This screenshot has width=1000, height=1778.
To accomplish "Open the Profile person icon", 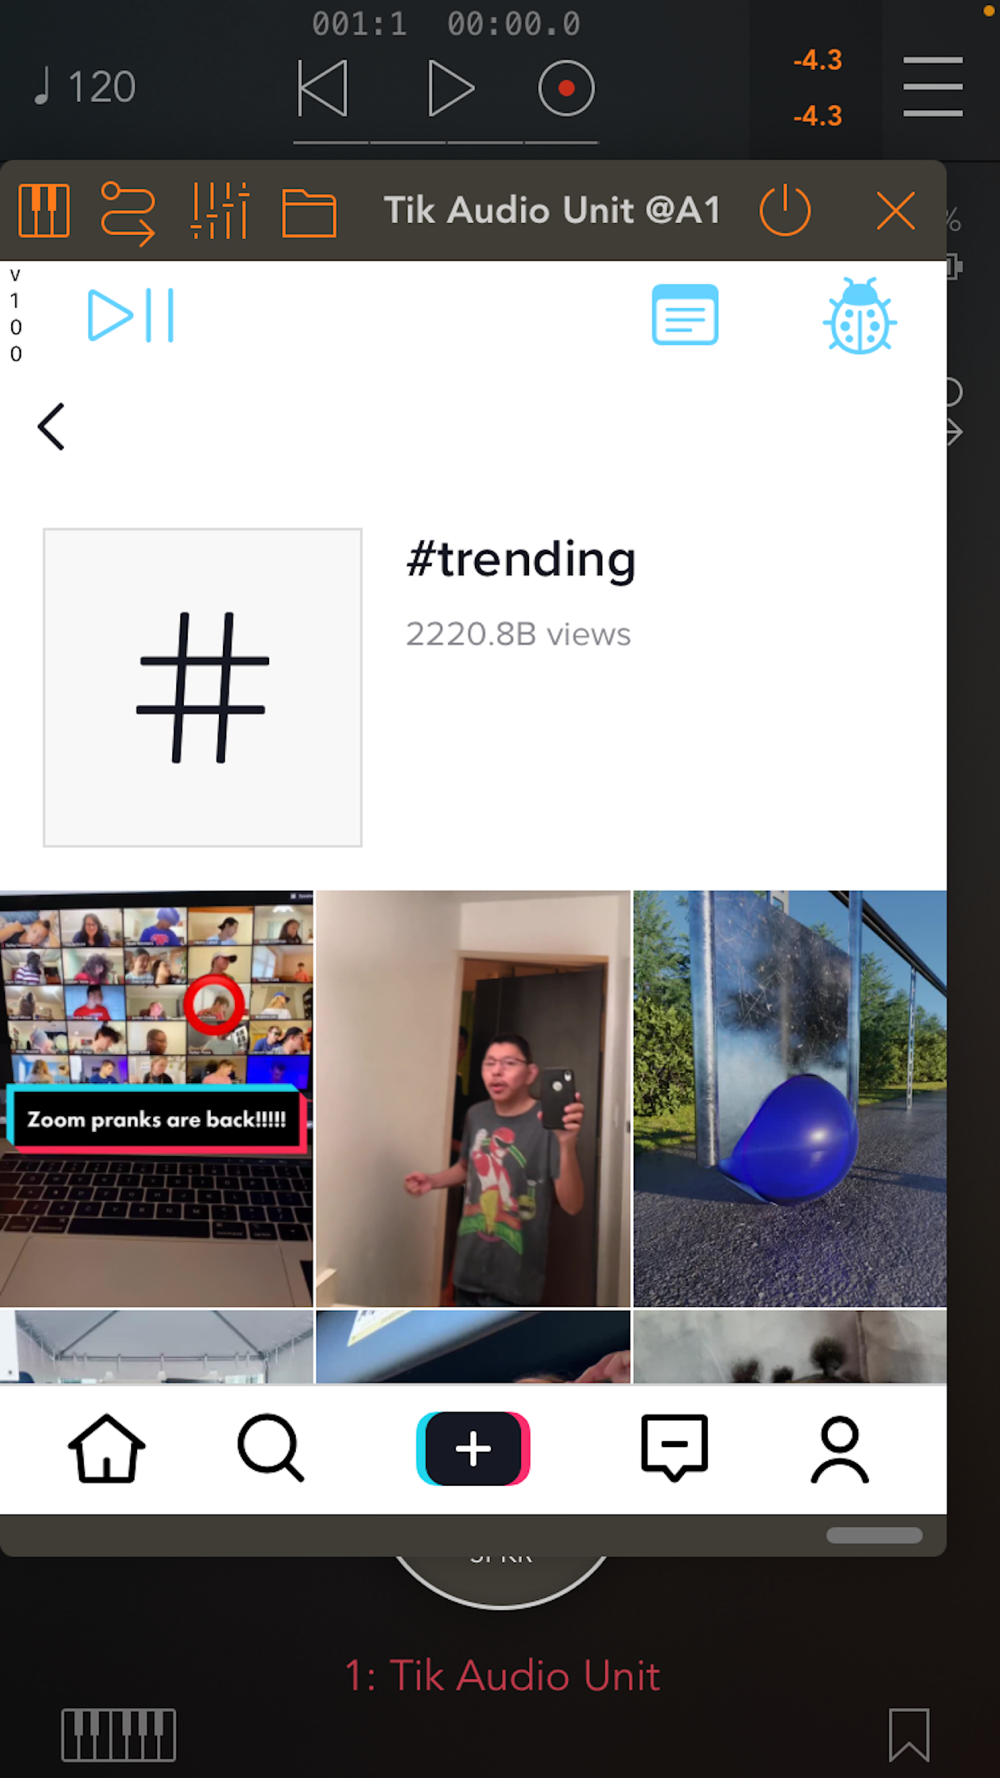I will point(840,1449).
